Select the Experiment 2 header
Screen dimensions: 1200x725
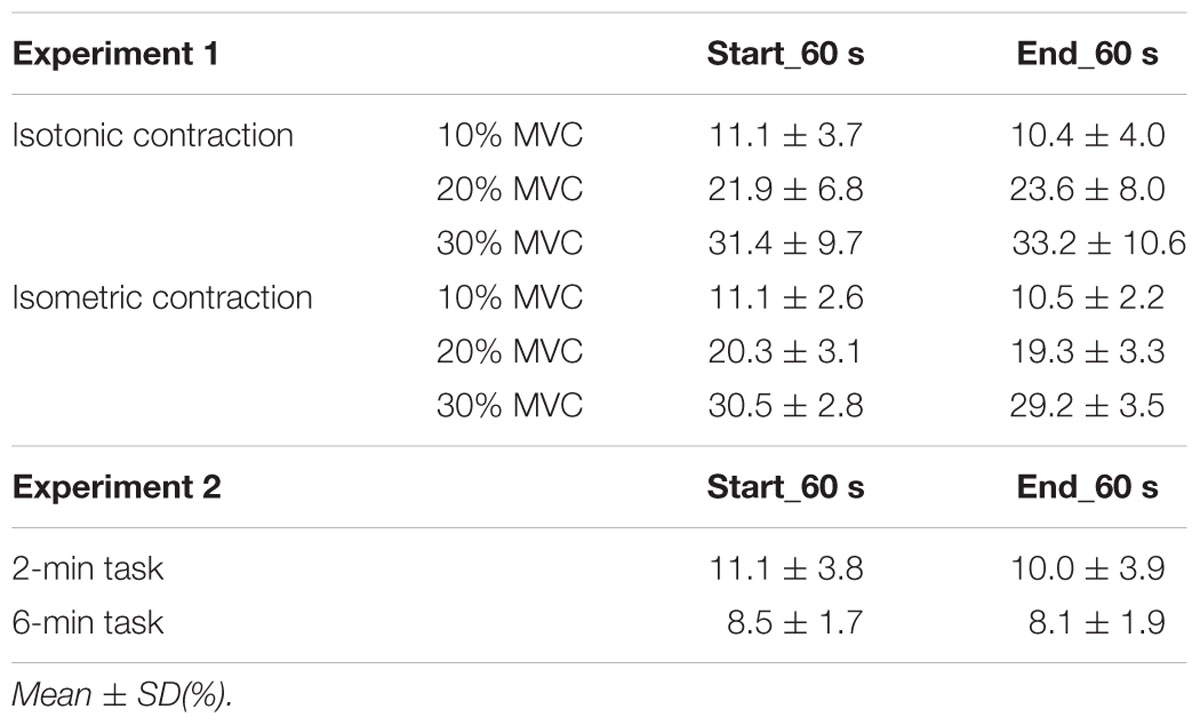point(116,487)
